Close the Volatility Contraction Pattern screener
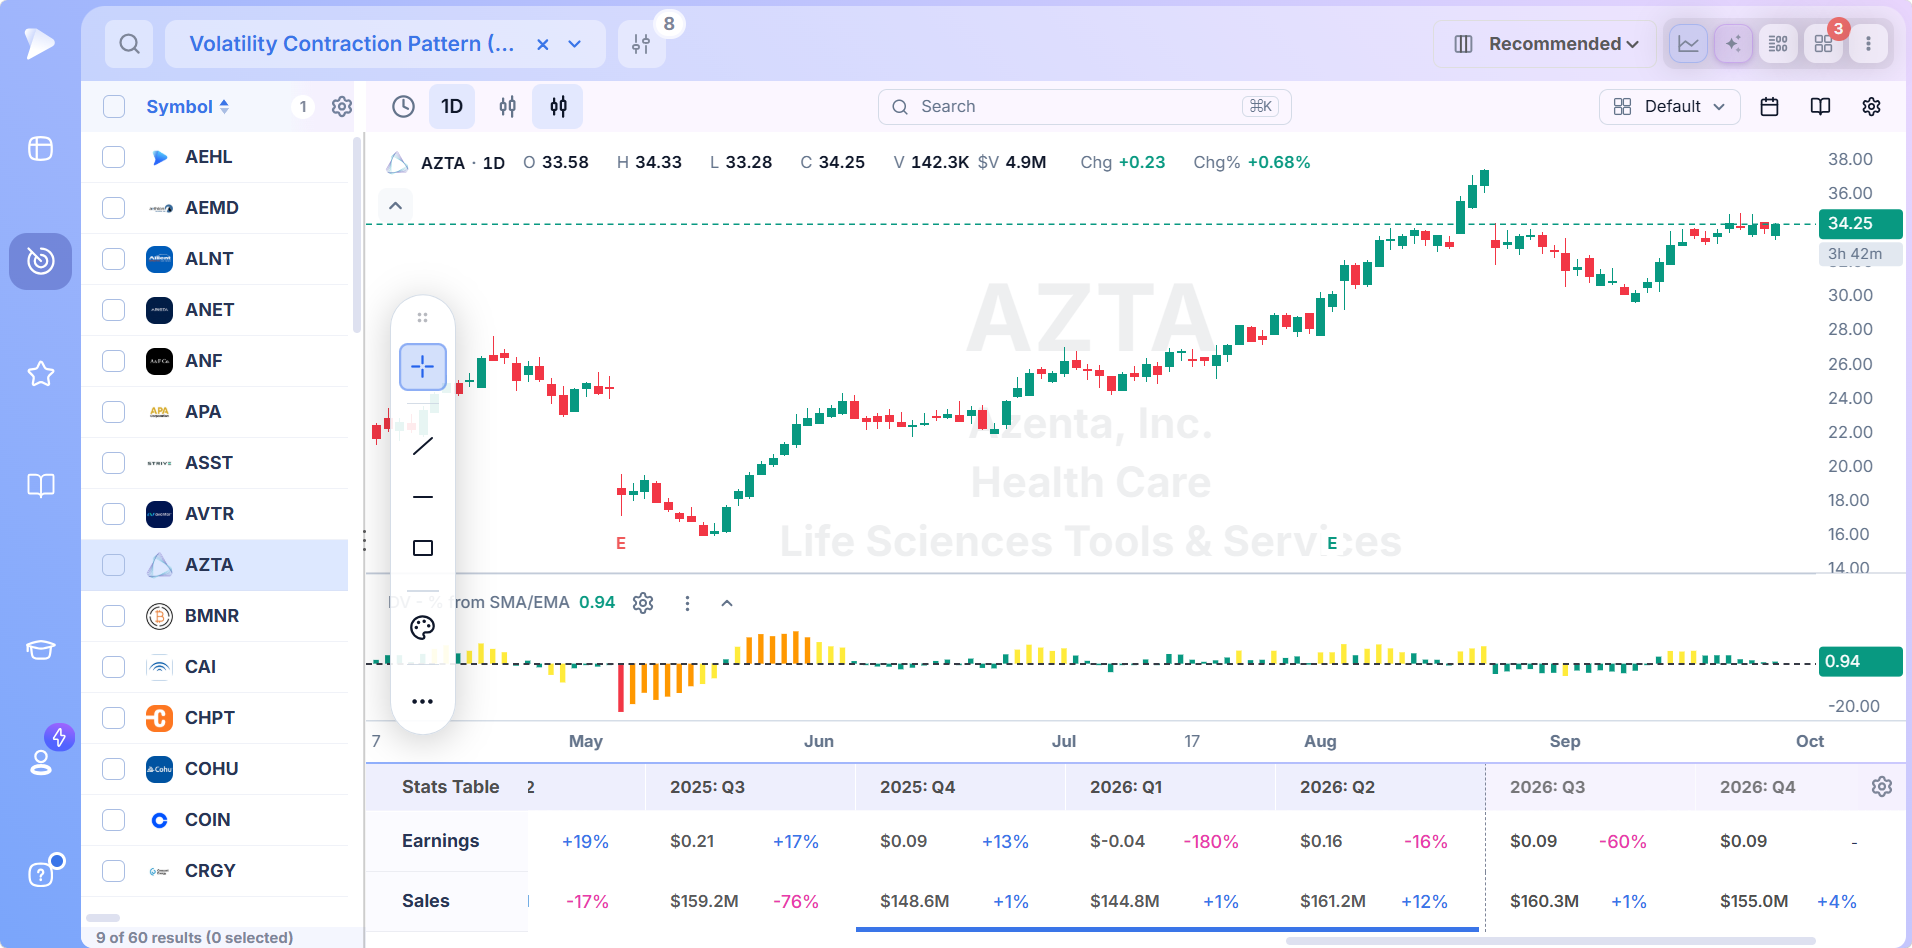Screen dimensions: 1912x948 [x=543, y=44]
